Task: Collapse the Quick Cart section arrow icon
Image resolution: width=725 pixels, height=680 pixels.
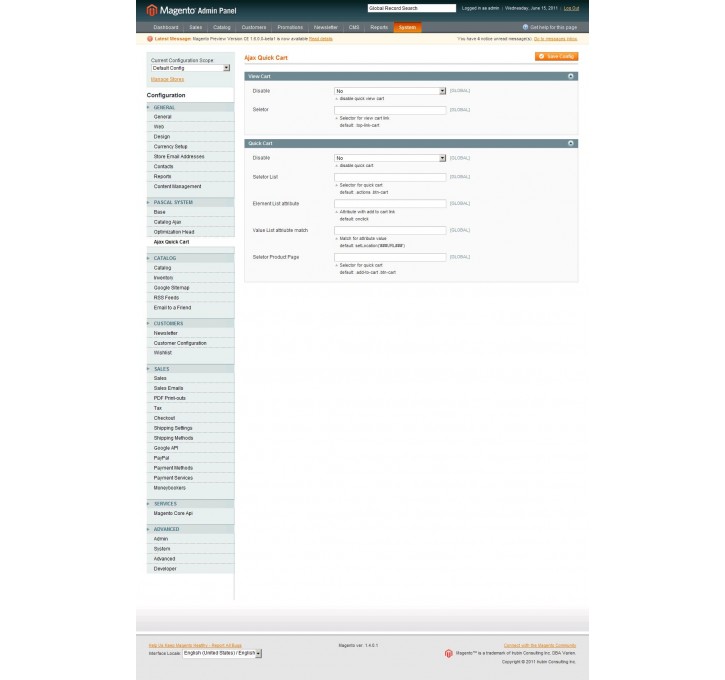Action: (571, 143)
